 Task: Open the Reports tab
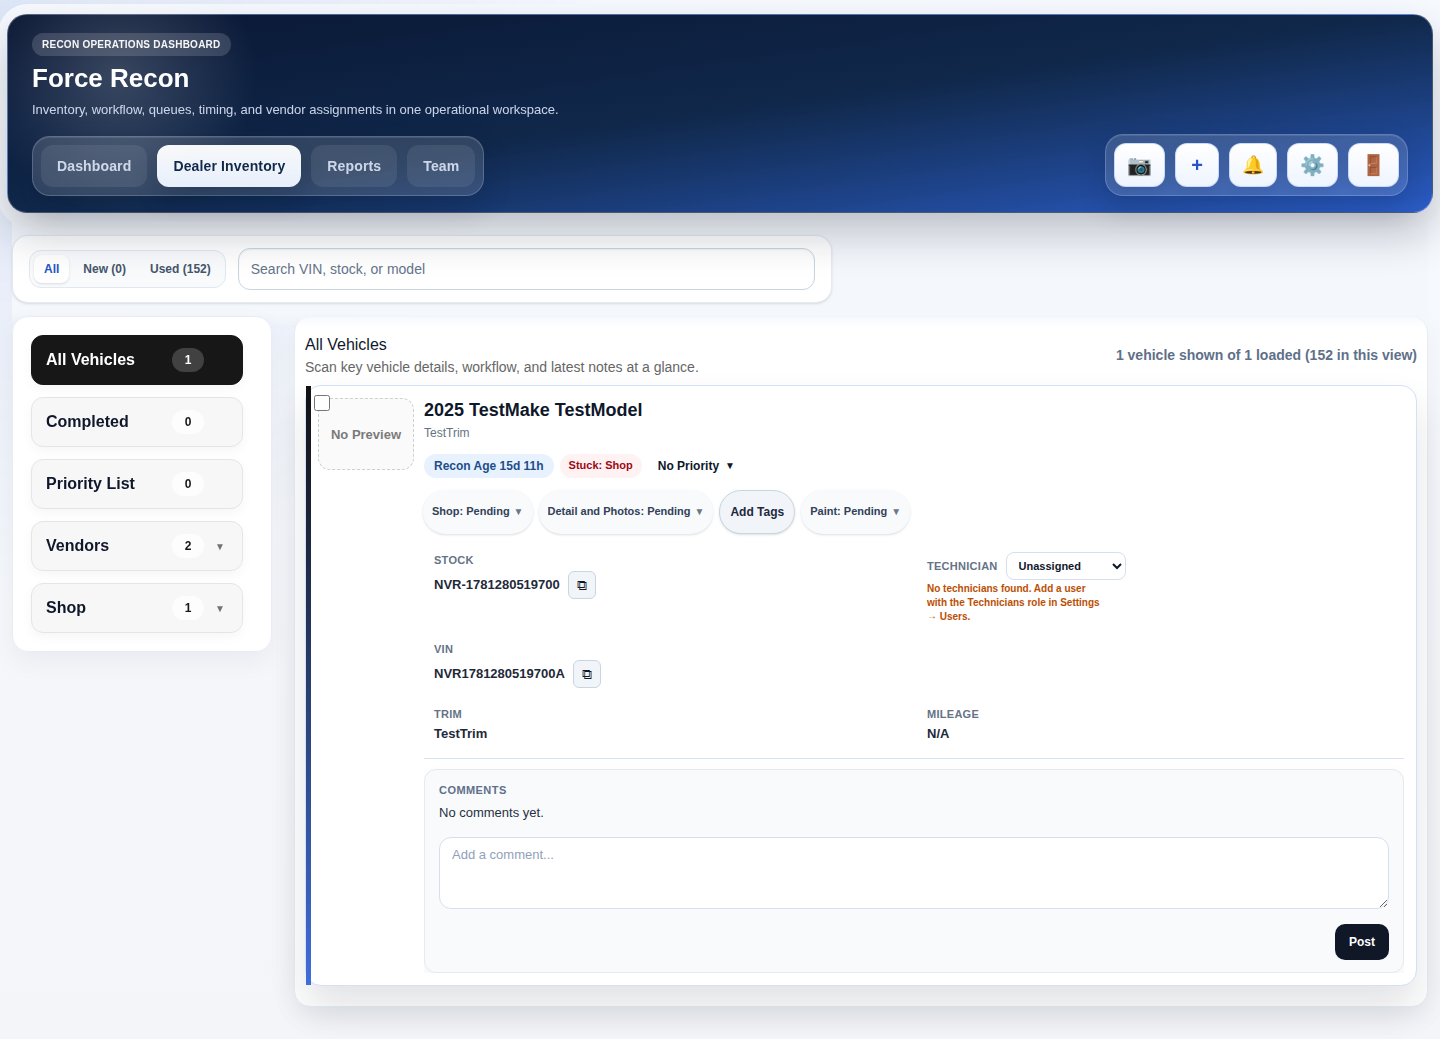click(x=354, y=166)
